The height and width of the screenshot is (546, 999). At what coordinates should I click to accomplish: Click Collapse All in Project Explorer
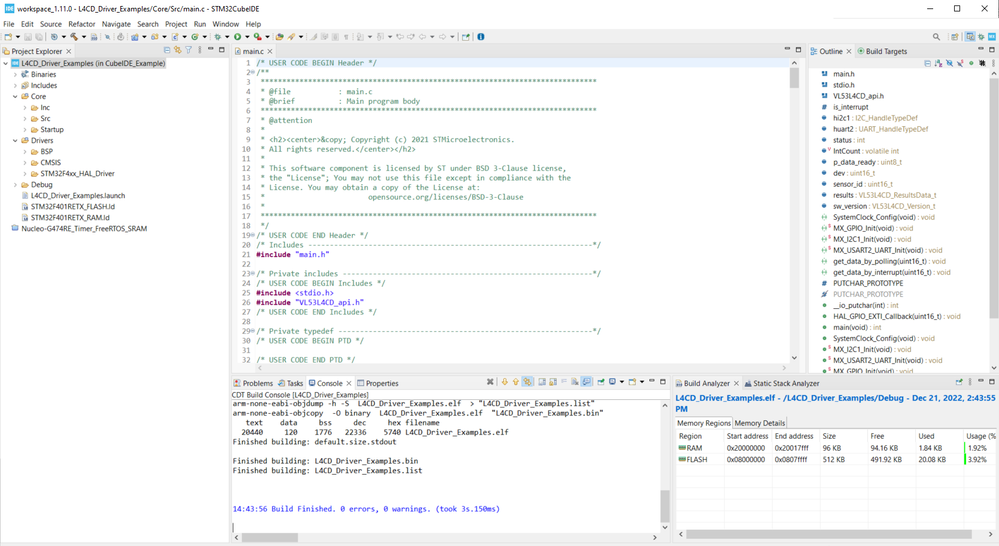tap(166, 50)
